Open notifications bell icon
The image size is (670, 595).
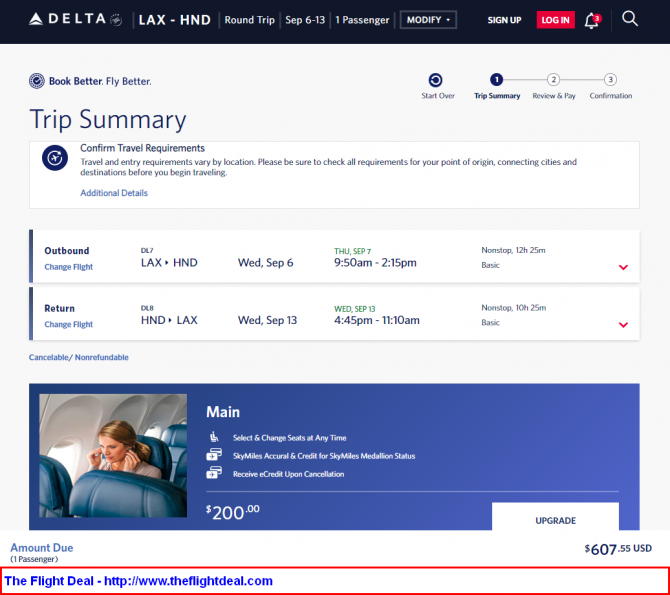(x=591, y=20)
